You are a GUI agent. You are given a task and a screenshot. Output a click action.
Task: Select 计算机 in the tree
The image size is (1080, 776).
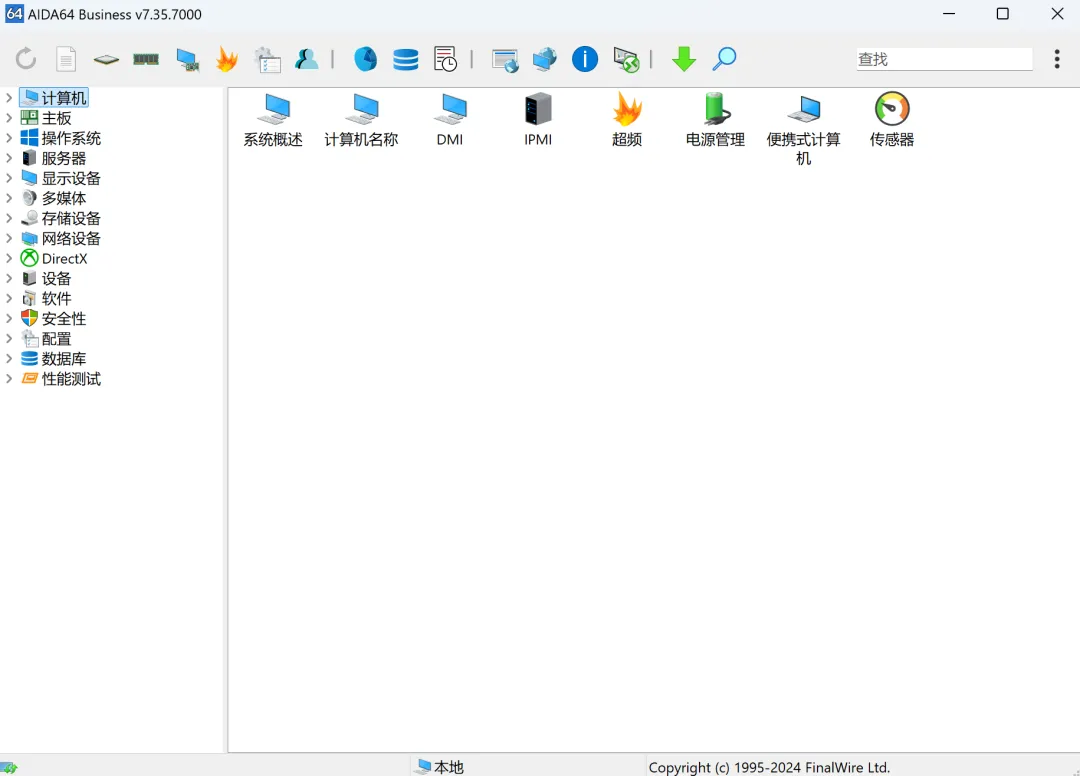54,98
